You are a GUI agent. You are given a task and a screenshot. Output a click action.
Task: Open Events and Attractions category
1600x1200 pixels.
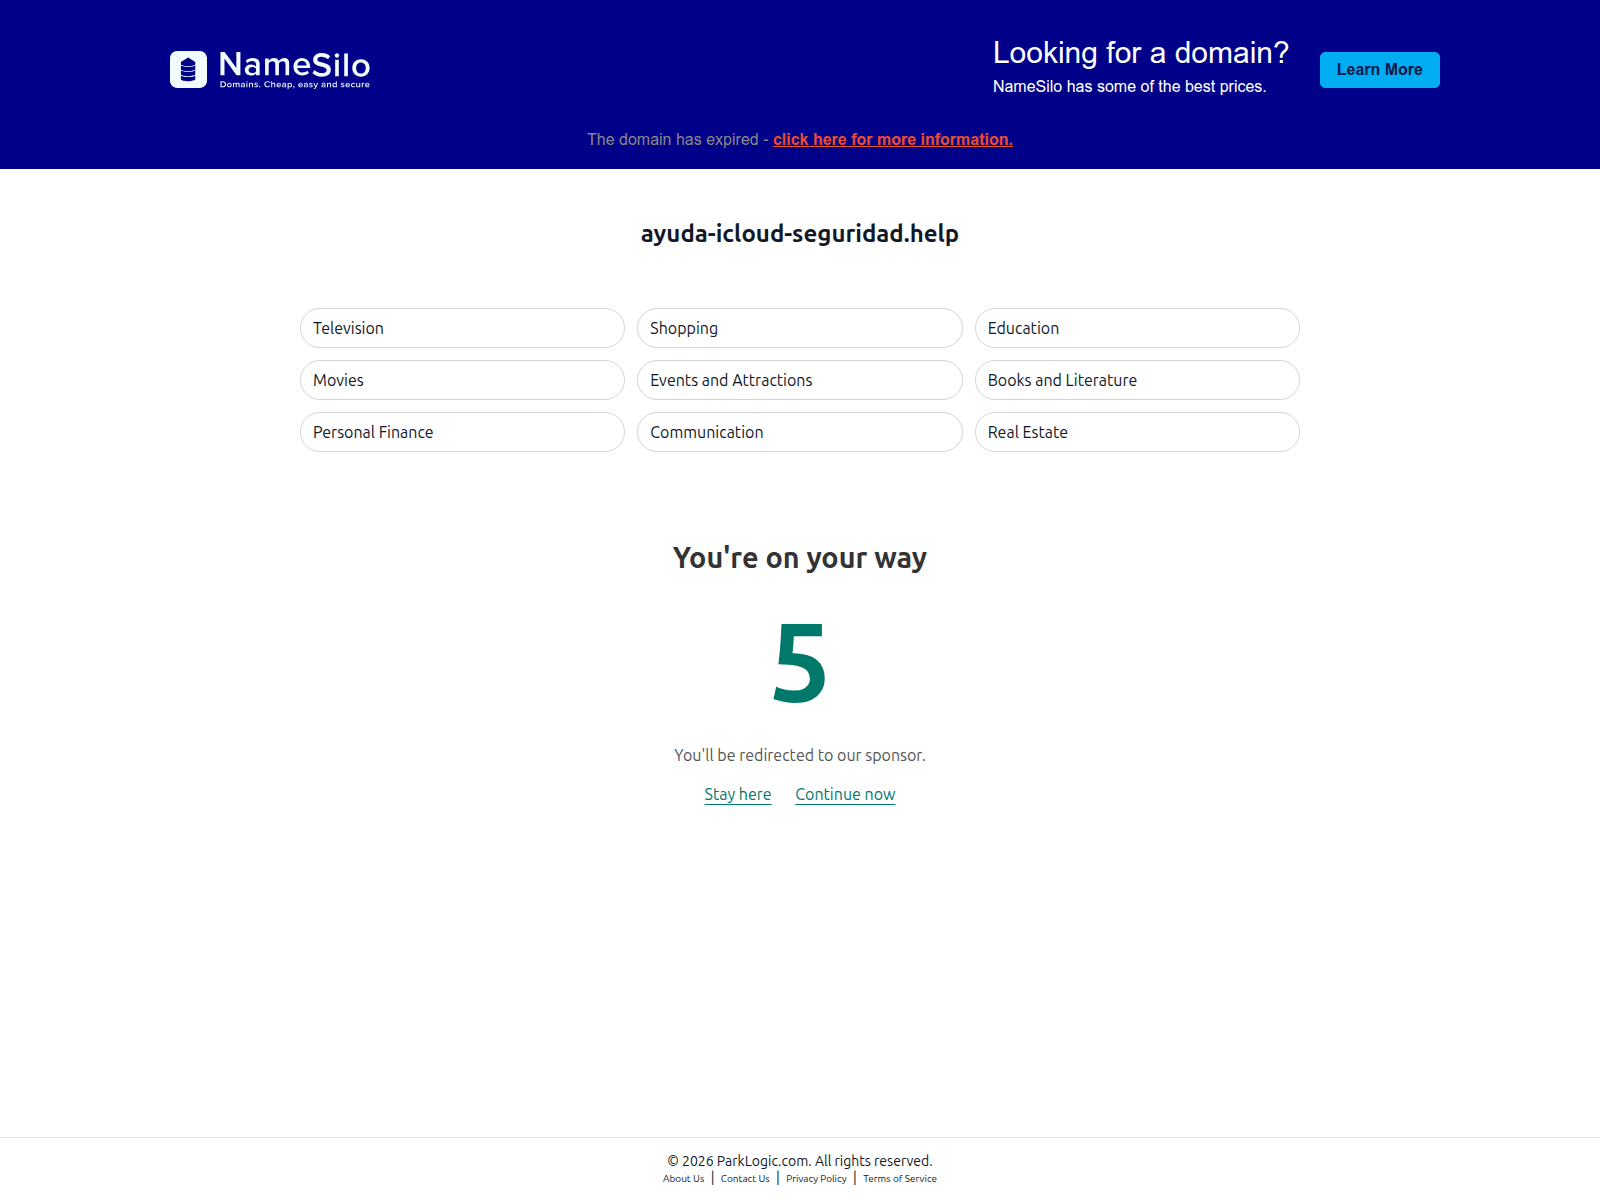(x=799, y=380)
